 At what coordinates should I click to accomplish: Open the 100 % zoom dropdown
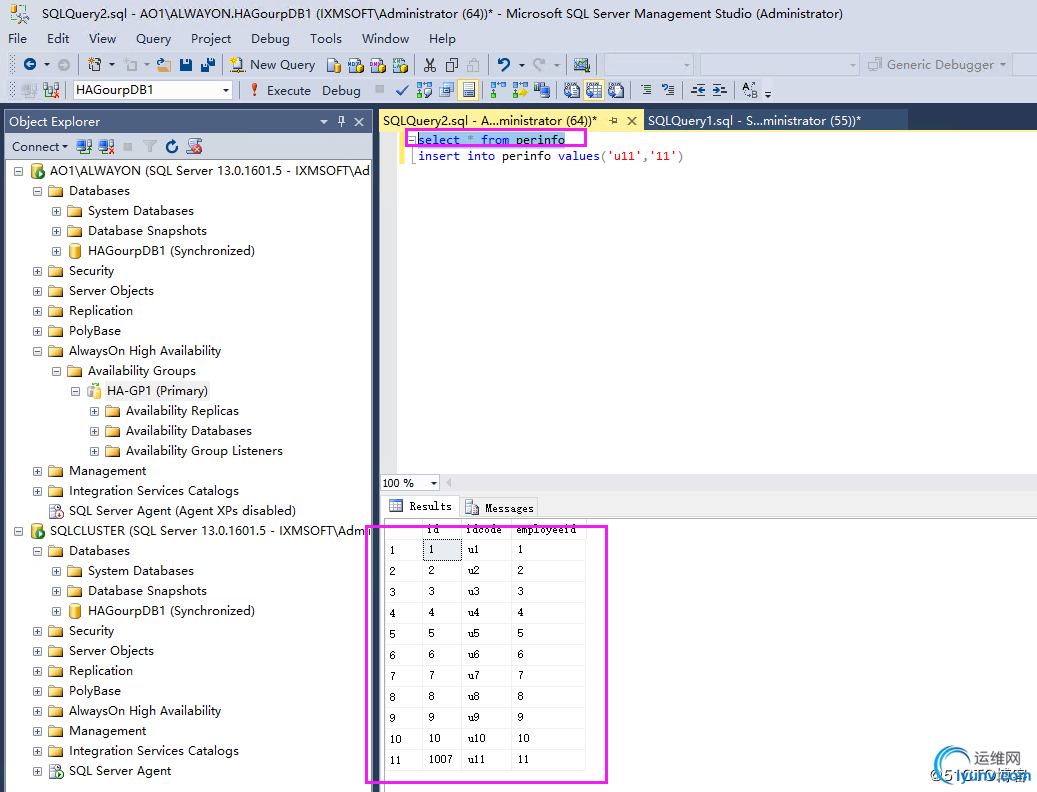[x=433, y=483]
